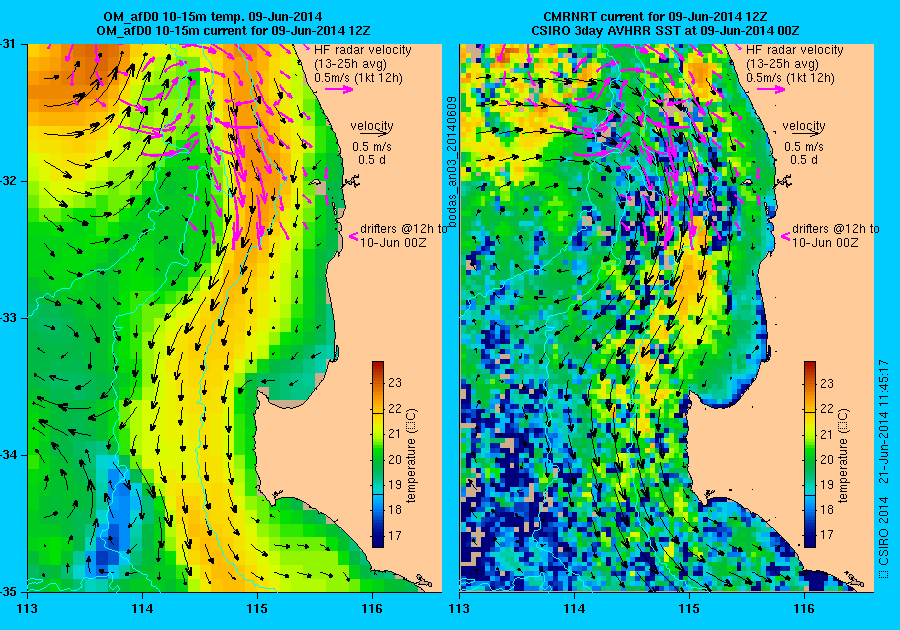The image size is (900, 630).
Task: Click the 20 tick on right color bar
Action: coord(827,459)
